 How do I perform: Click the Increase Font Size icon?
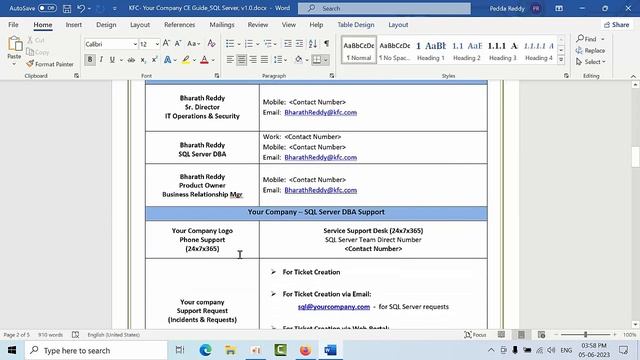(166, 44)
